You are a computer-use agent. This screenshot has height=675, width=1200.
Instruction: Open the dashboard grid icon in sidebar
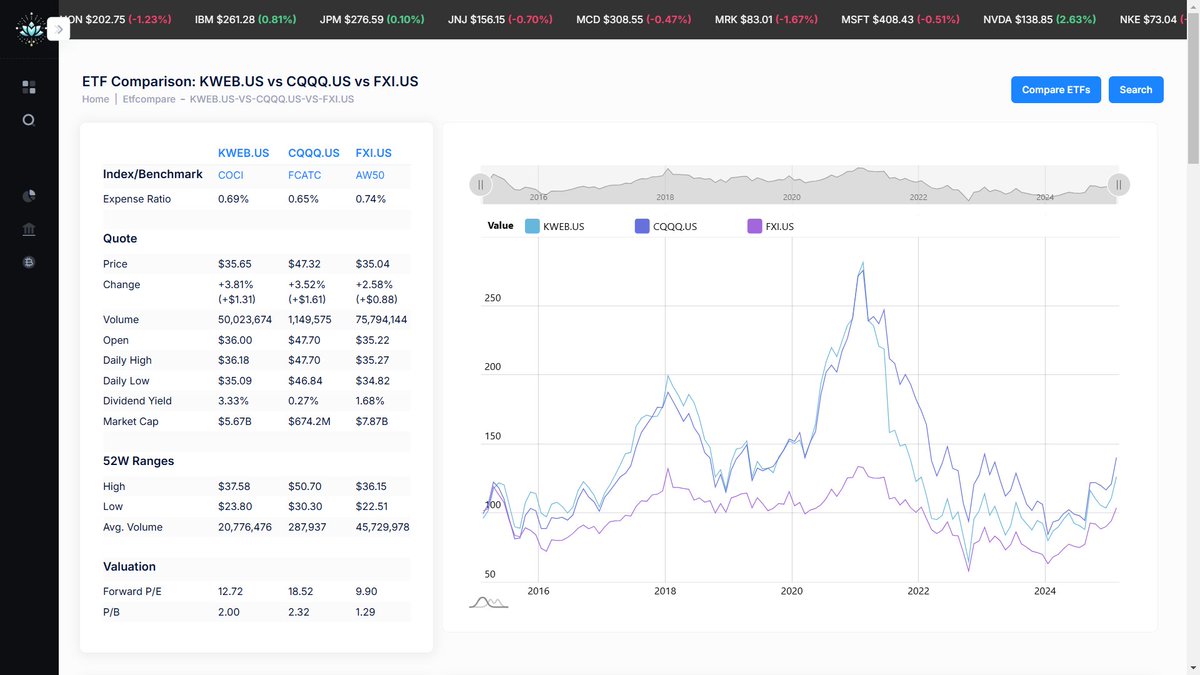[29, 87]
